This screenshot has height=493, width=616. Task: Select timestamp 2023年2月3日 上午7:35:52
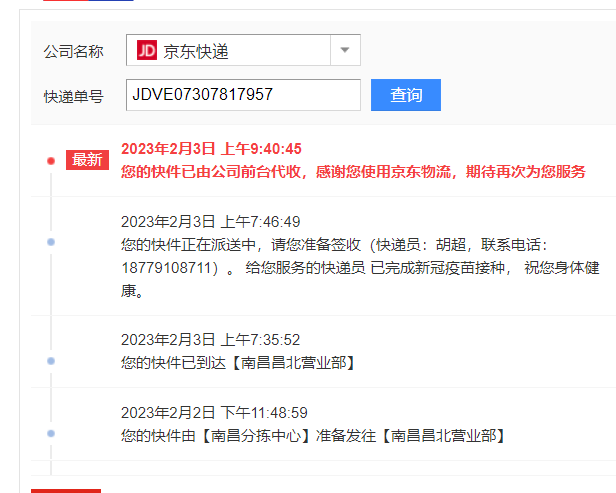click(x=210, y=340)
